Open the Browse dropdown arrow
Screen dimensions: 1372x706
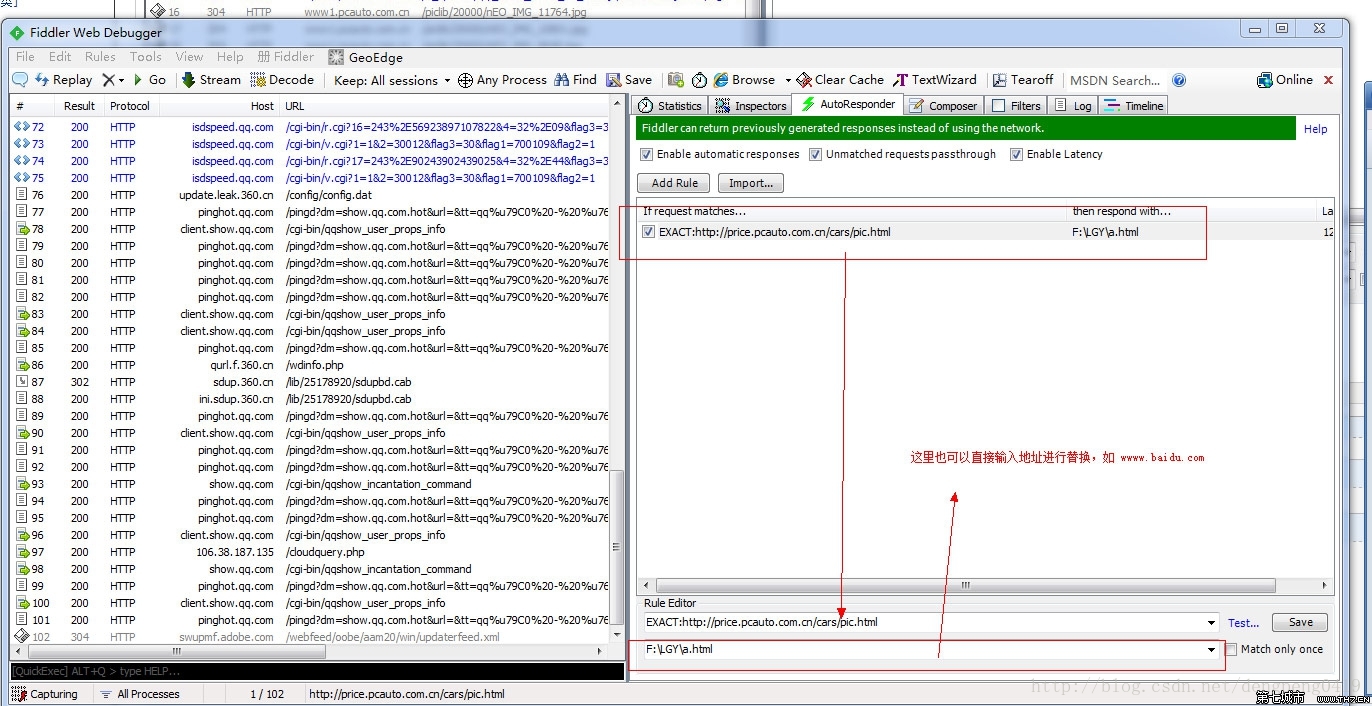[787, 80]
